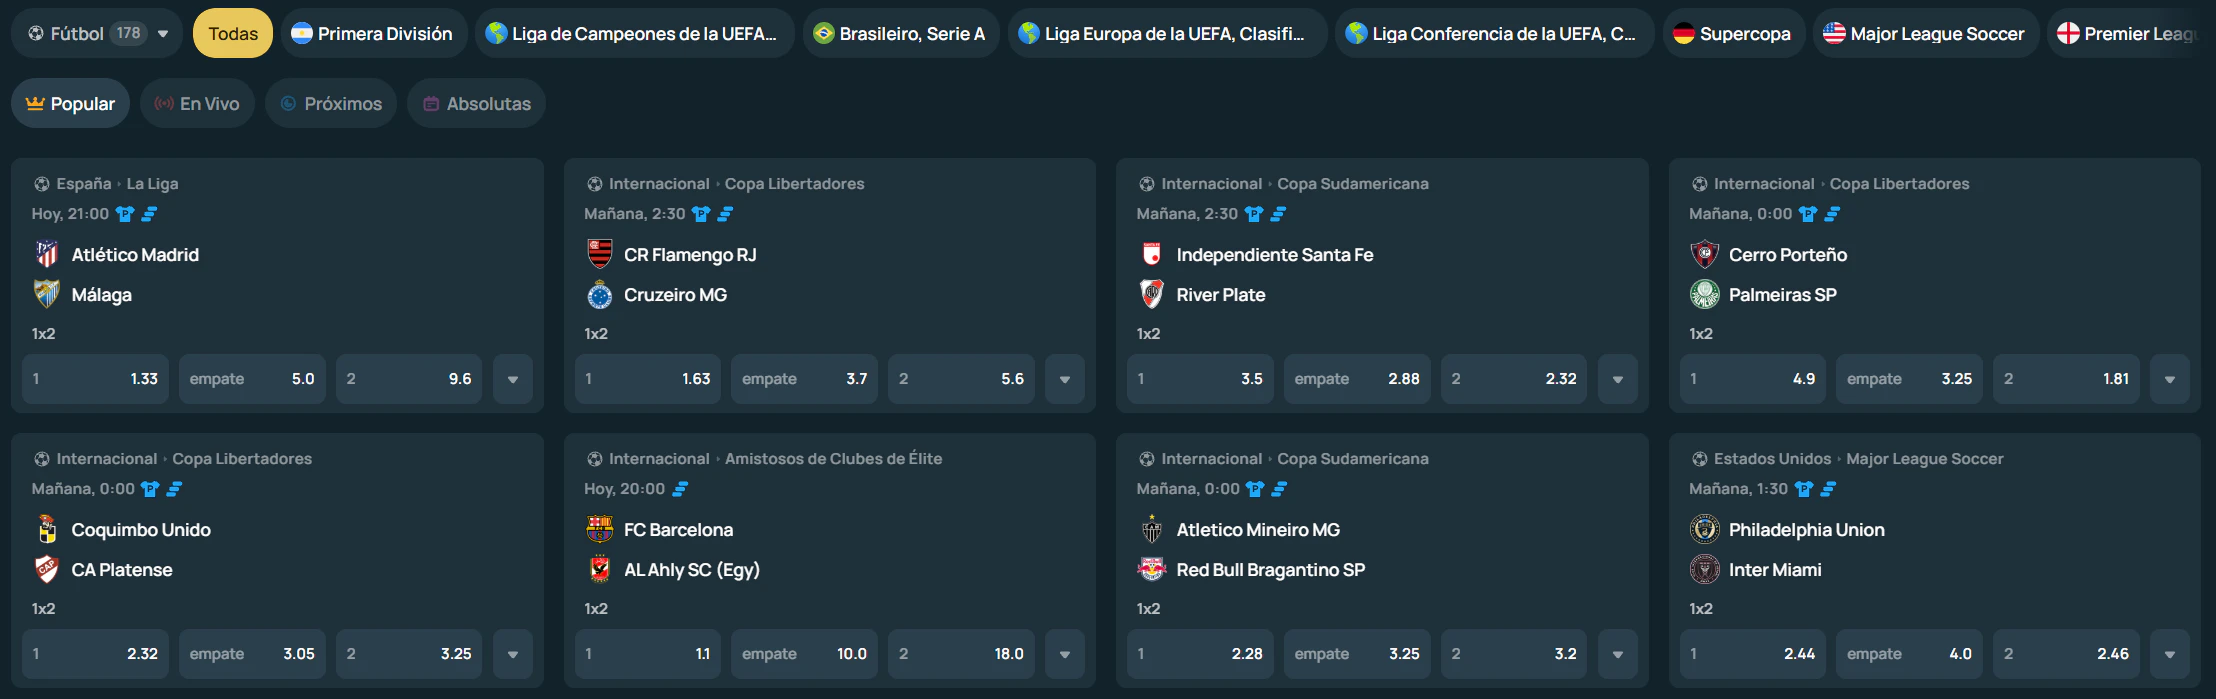The image size is (2216, 699).
Task: Select empate at 5.0 for Atlético-Málaga
Action: [x=252, y=379]
